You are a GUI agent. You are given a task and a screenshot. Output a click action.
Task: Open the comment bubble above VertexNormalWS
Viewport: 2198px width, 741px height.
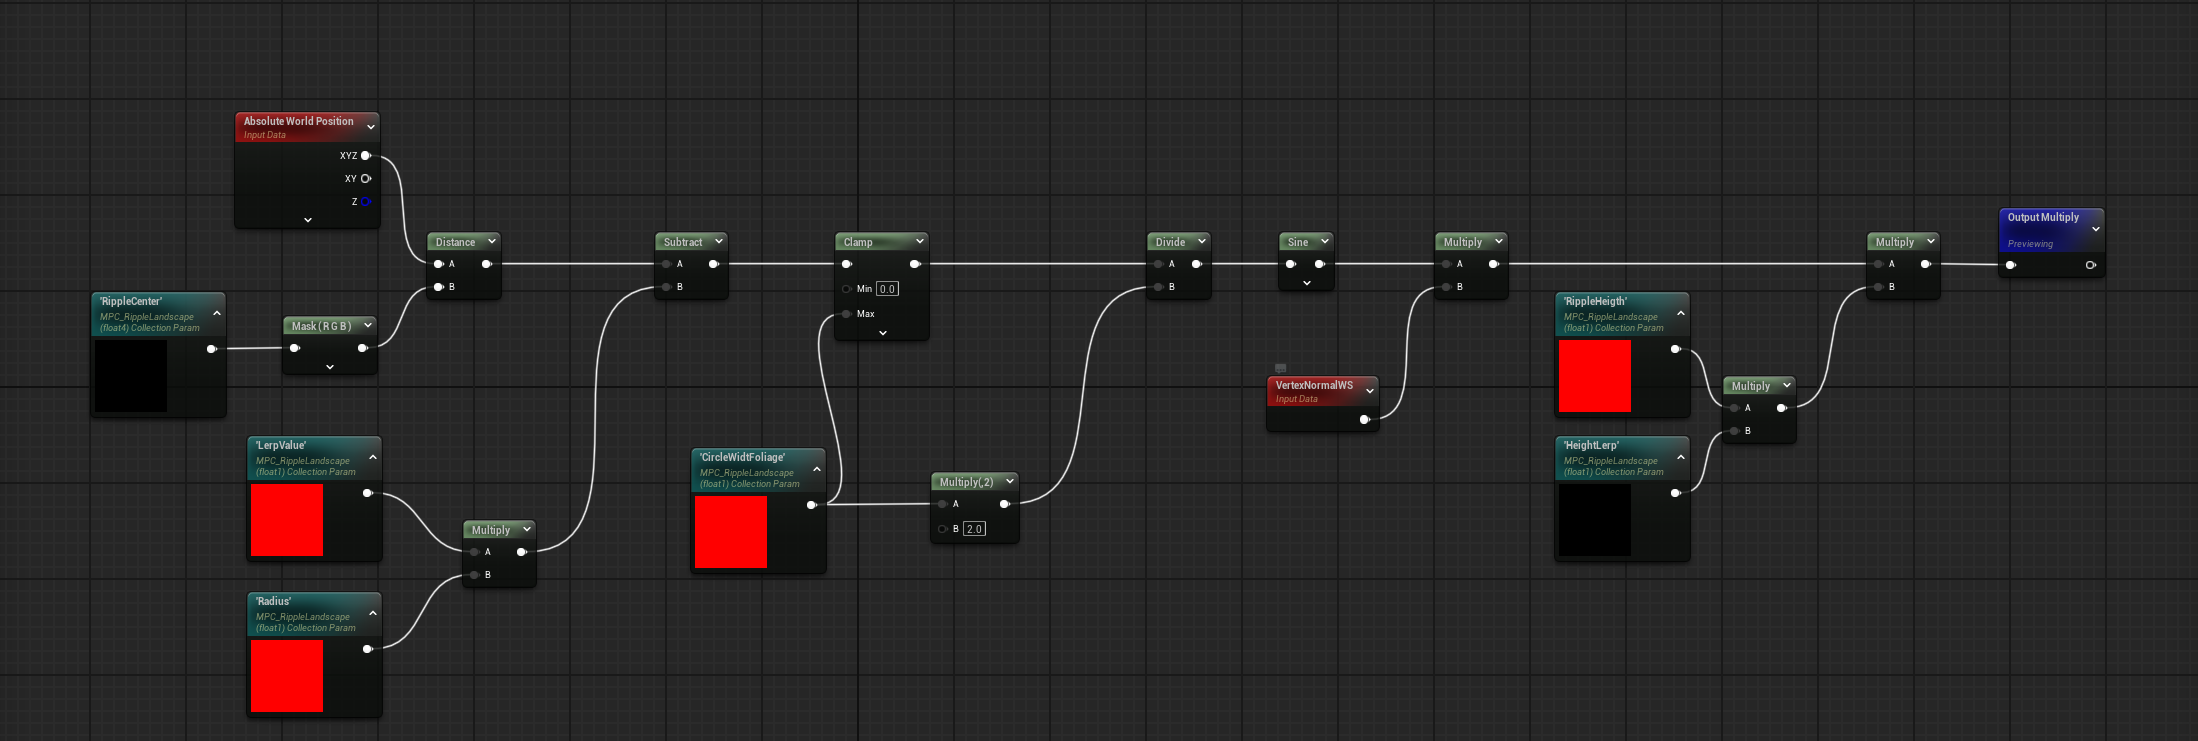click(1280, 368)
